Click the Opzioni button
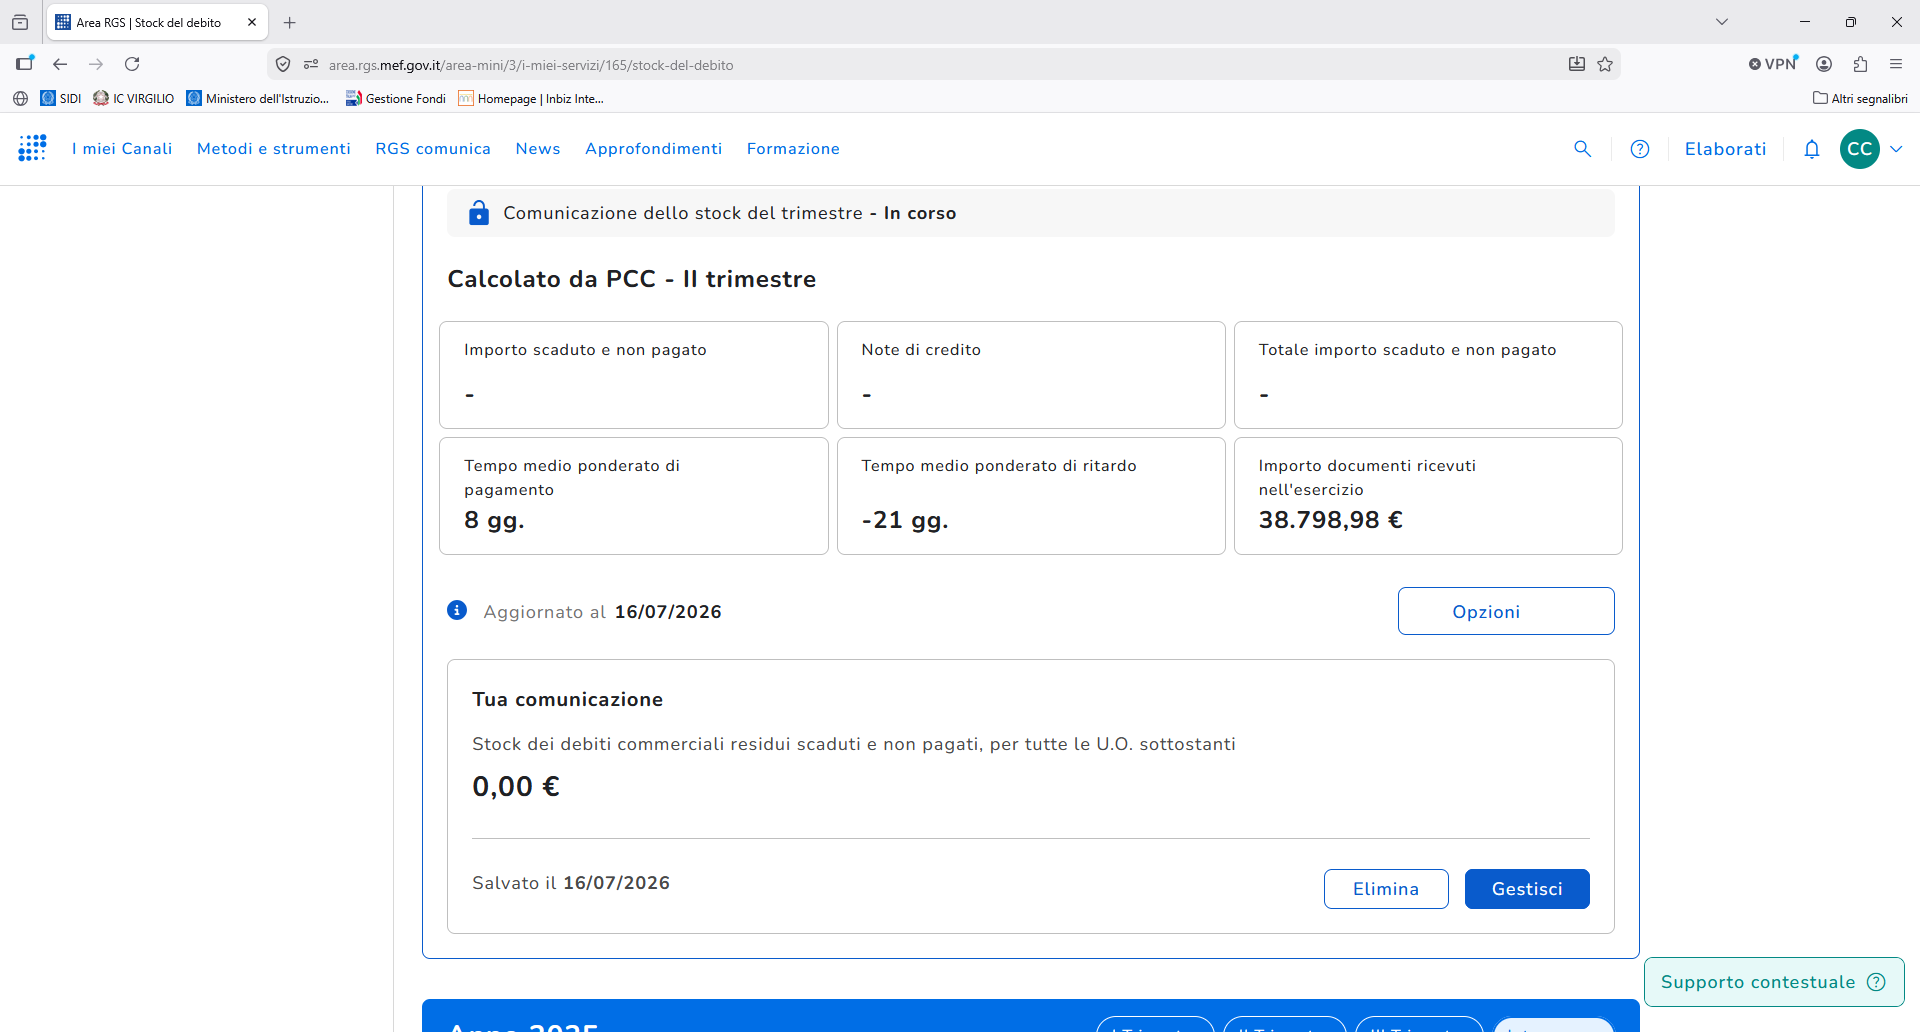 [x=1506, y=611]
